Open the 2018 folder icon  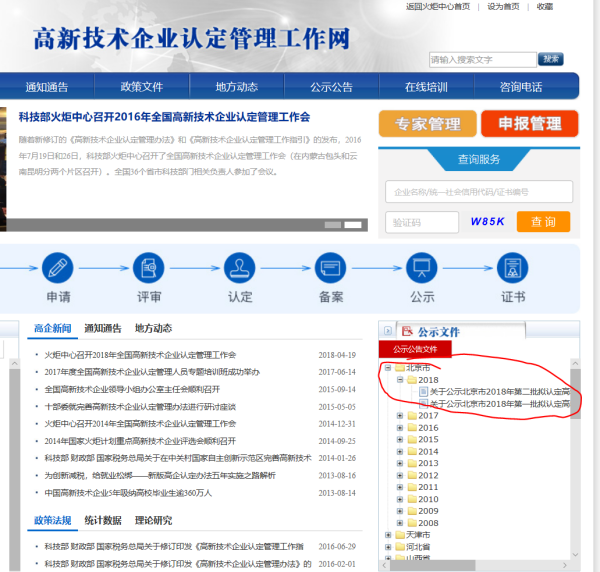(x=412, y=380)
